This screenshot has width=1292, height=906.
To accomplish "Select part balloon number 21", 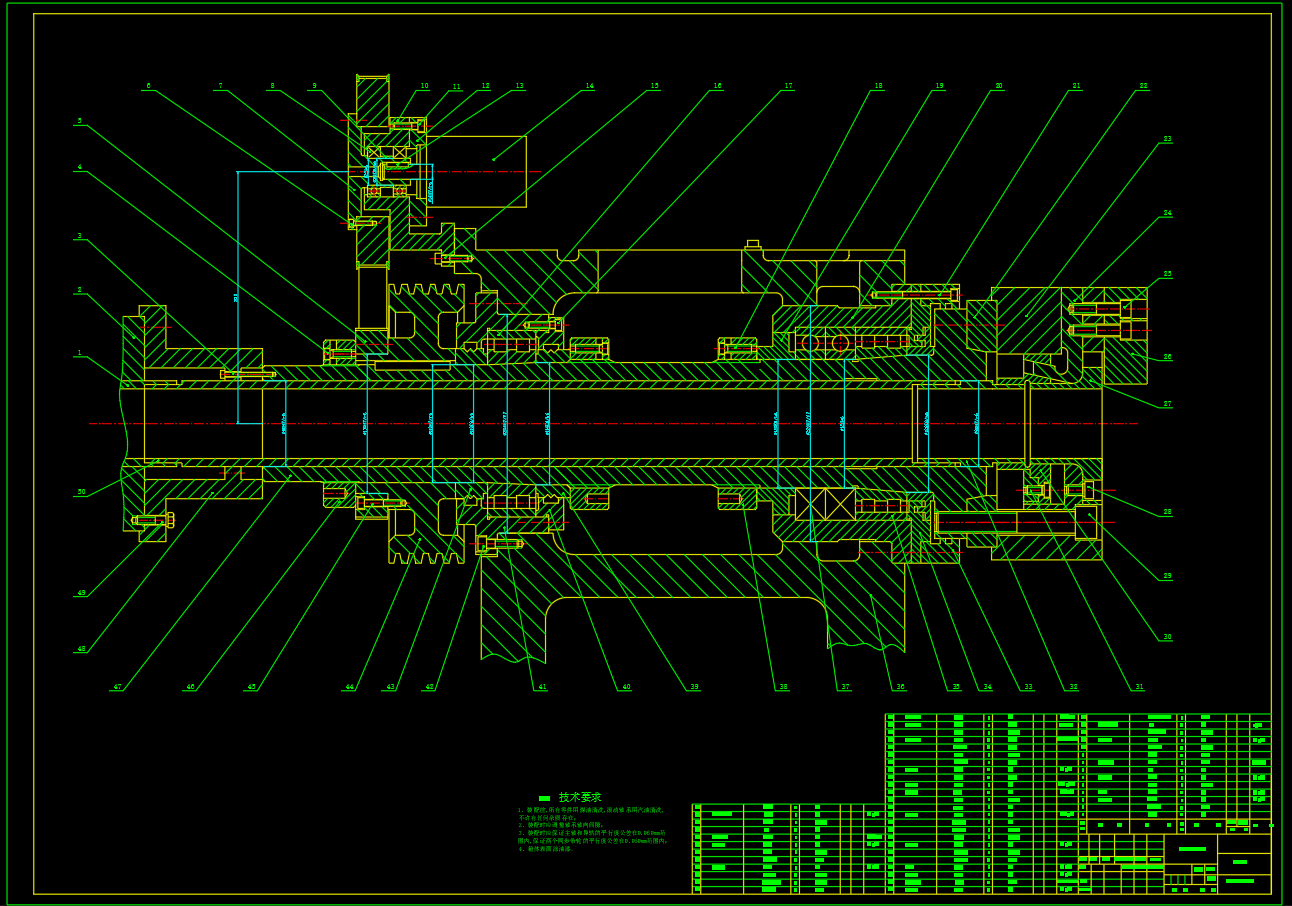I will click(x=1076, y=86).
